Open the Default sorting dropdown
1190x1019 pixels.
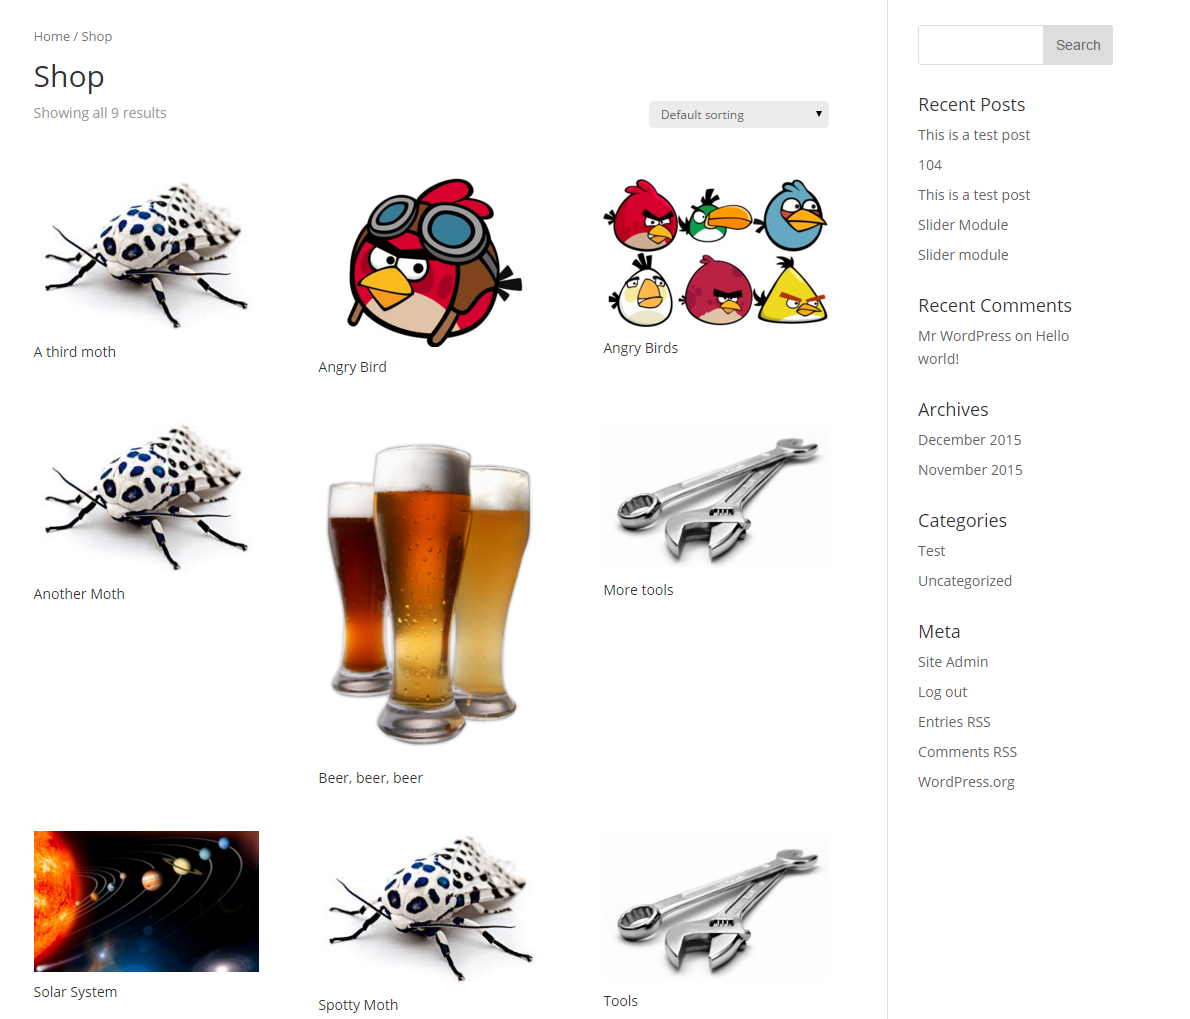[x=738, y=115]
